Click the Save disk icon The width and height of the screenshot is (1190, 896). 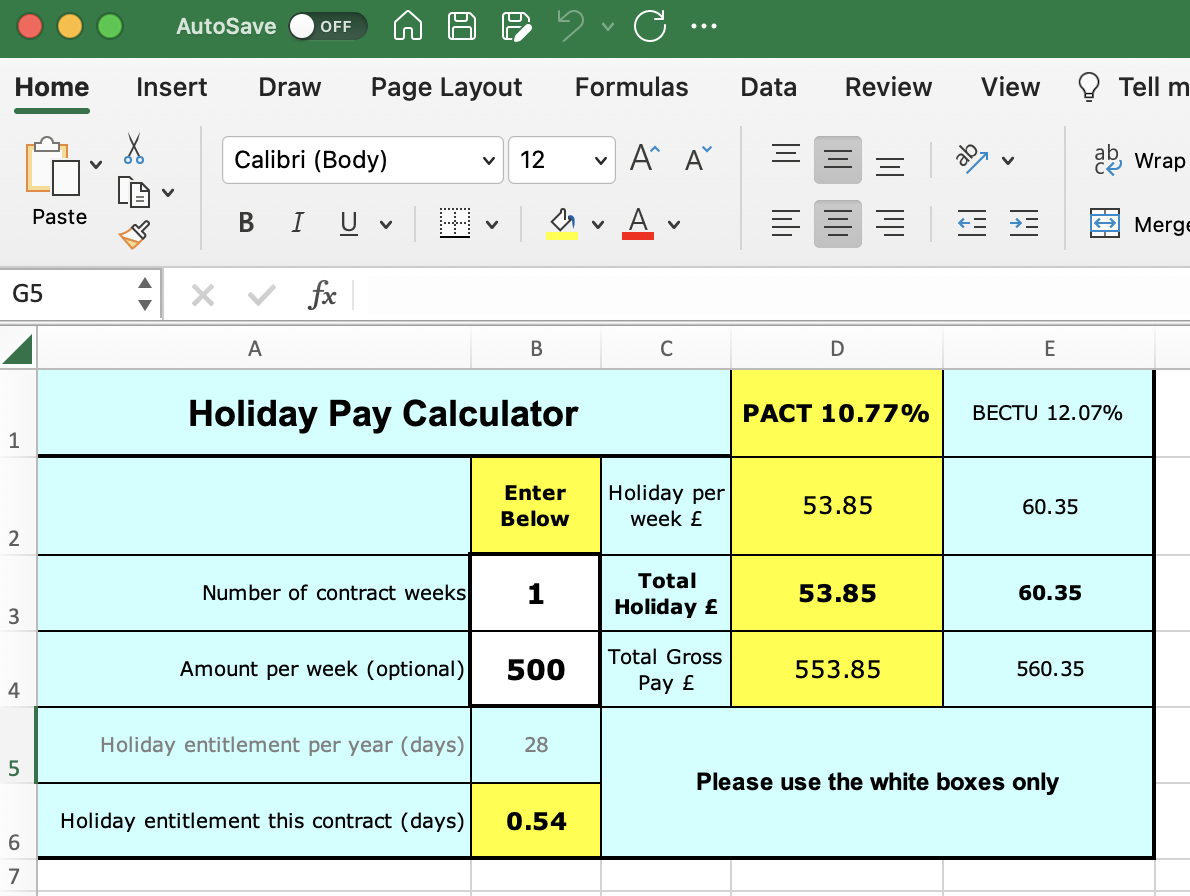coord(461,26)
